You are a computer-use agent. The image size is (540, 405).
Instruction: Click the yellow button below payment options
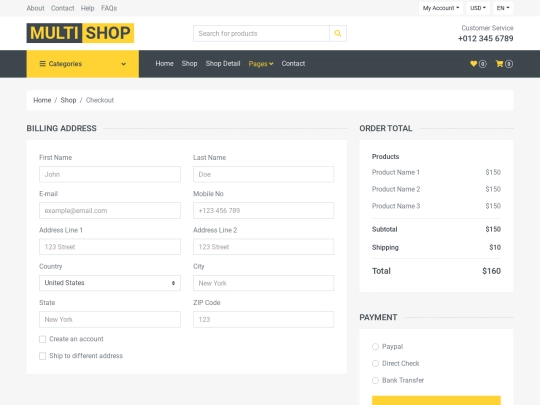coord(436,400)
